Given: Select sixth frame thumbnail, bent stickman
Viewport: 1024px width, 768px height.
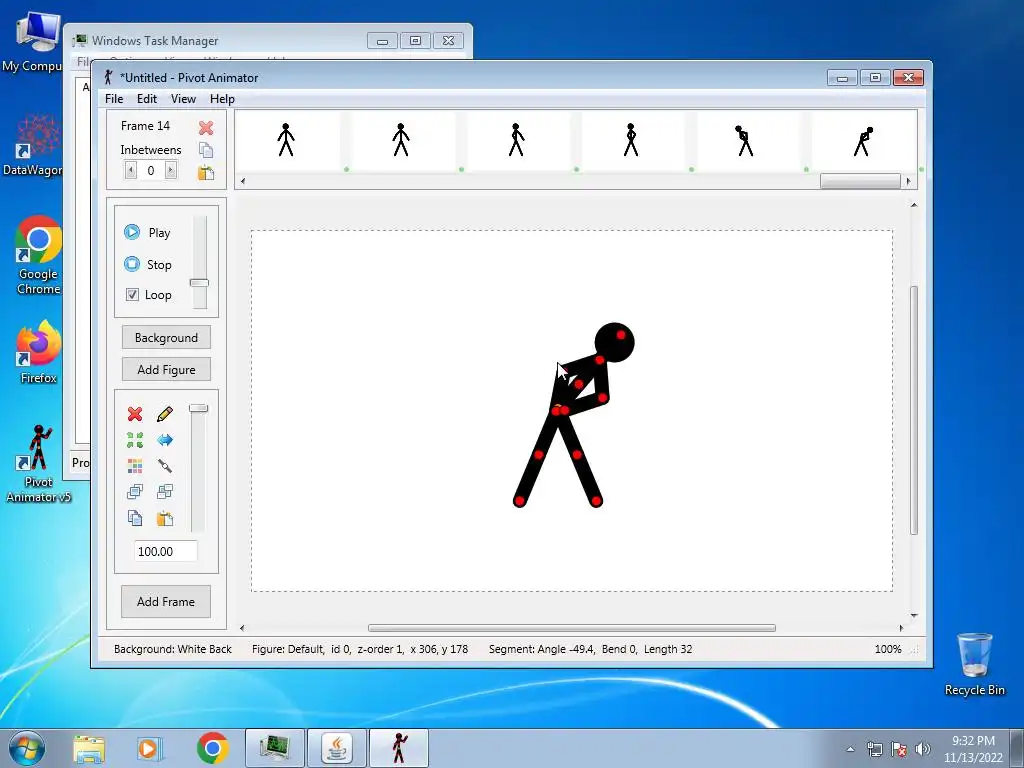Looking at the screenshot, I should point(863,140).
